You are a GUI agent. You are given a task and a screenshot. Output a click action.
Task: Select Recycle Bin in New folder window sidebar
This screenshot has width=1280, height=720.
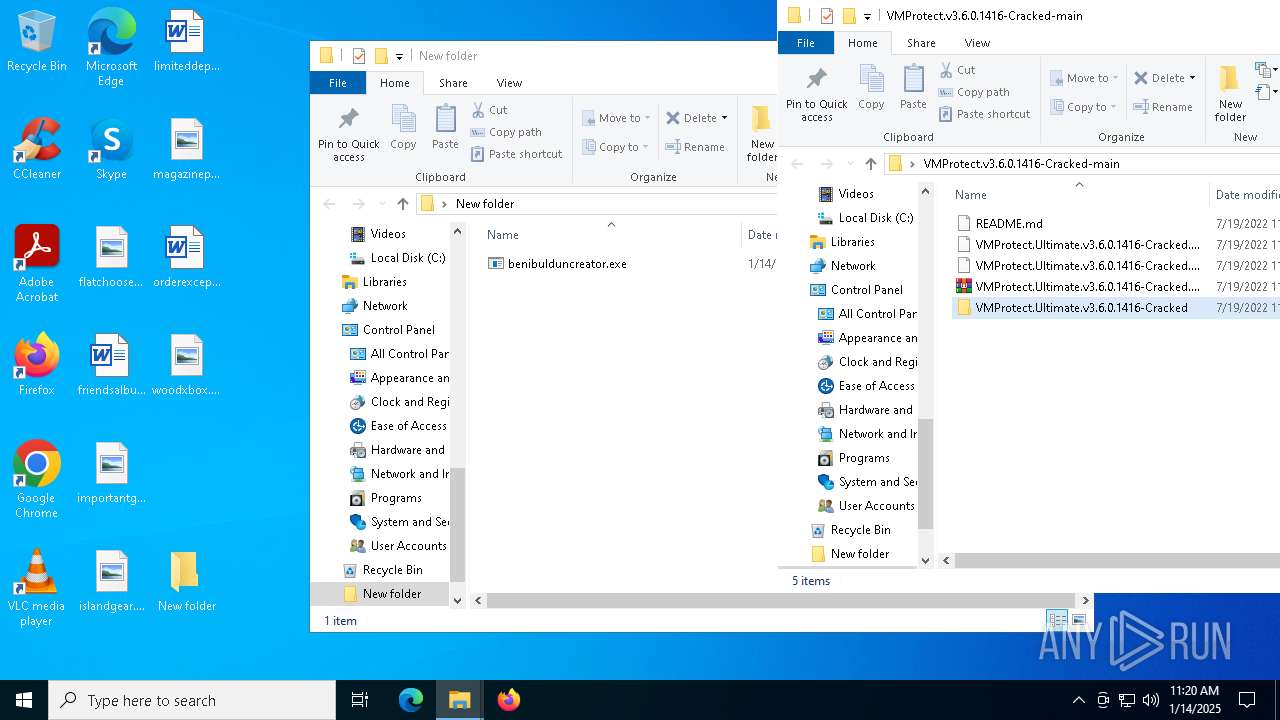tap(392, 570)
